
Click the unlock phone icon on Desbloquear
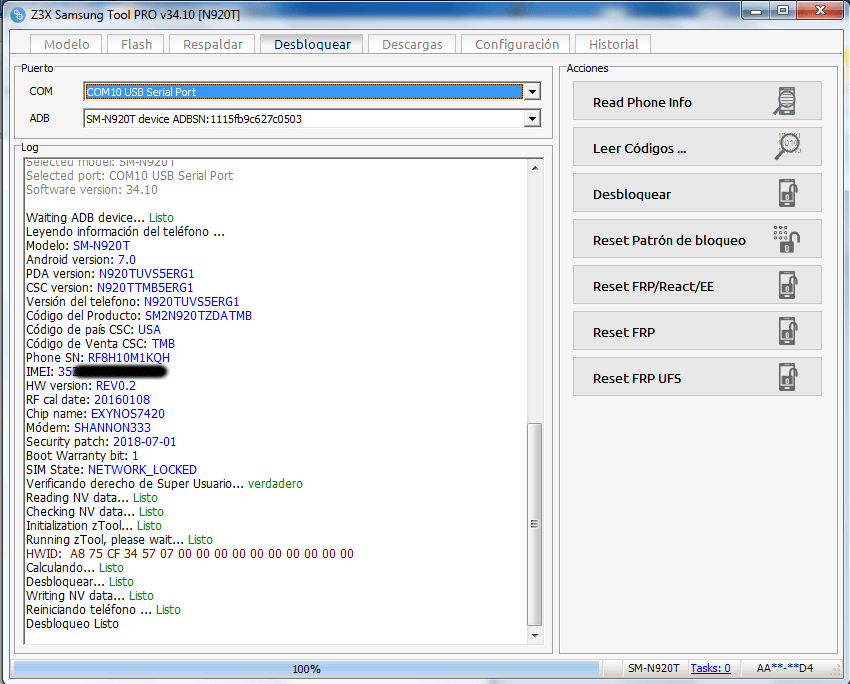789,193
